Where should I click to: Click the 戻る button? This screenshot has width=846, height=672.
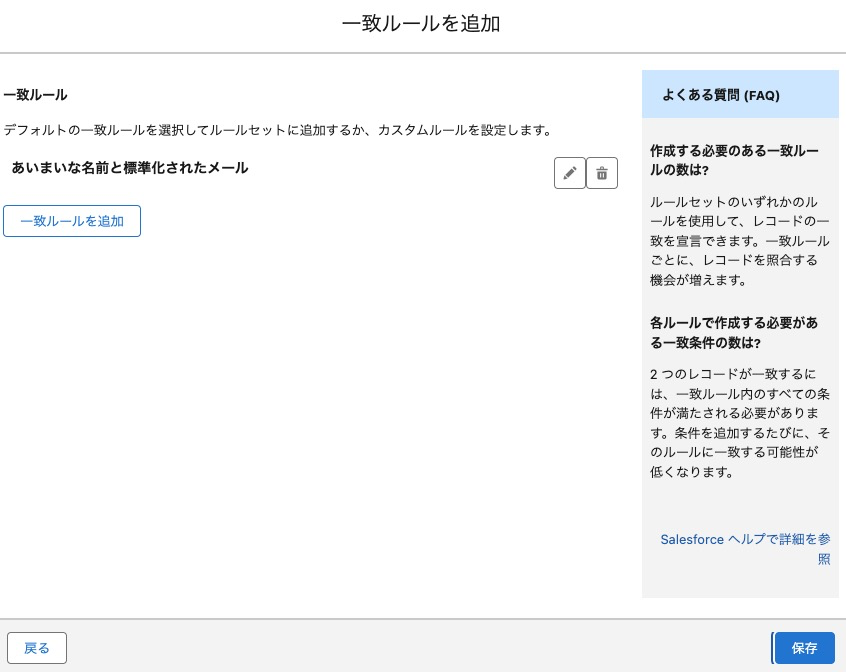[37, 648]
